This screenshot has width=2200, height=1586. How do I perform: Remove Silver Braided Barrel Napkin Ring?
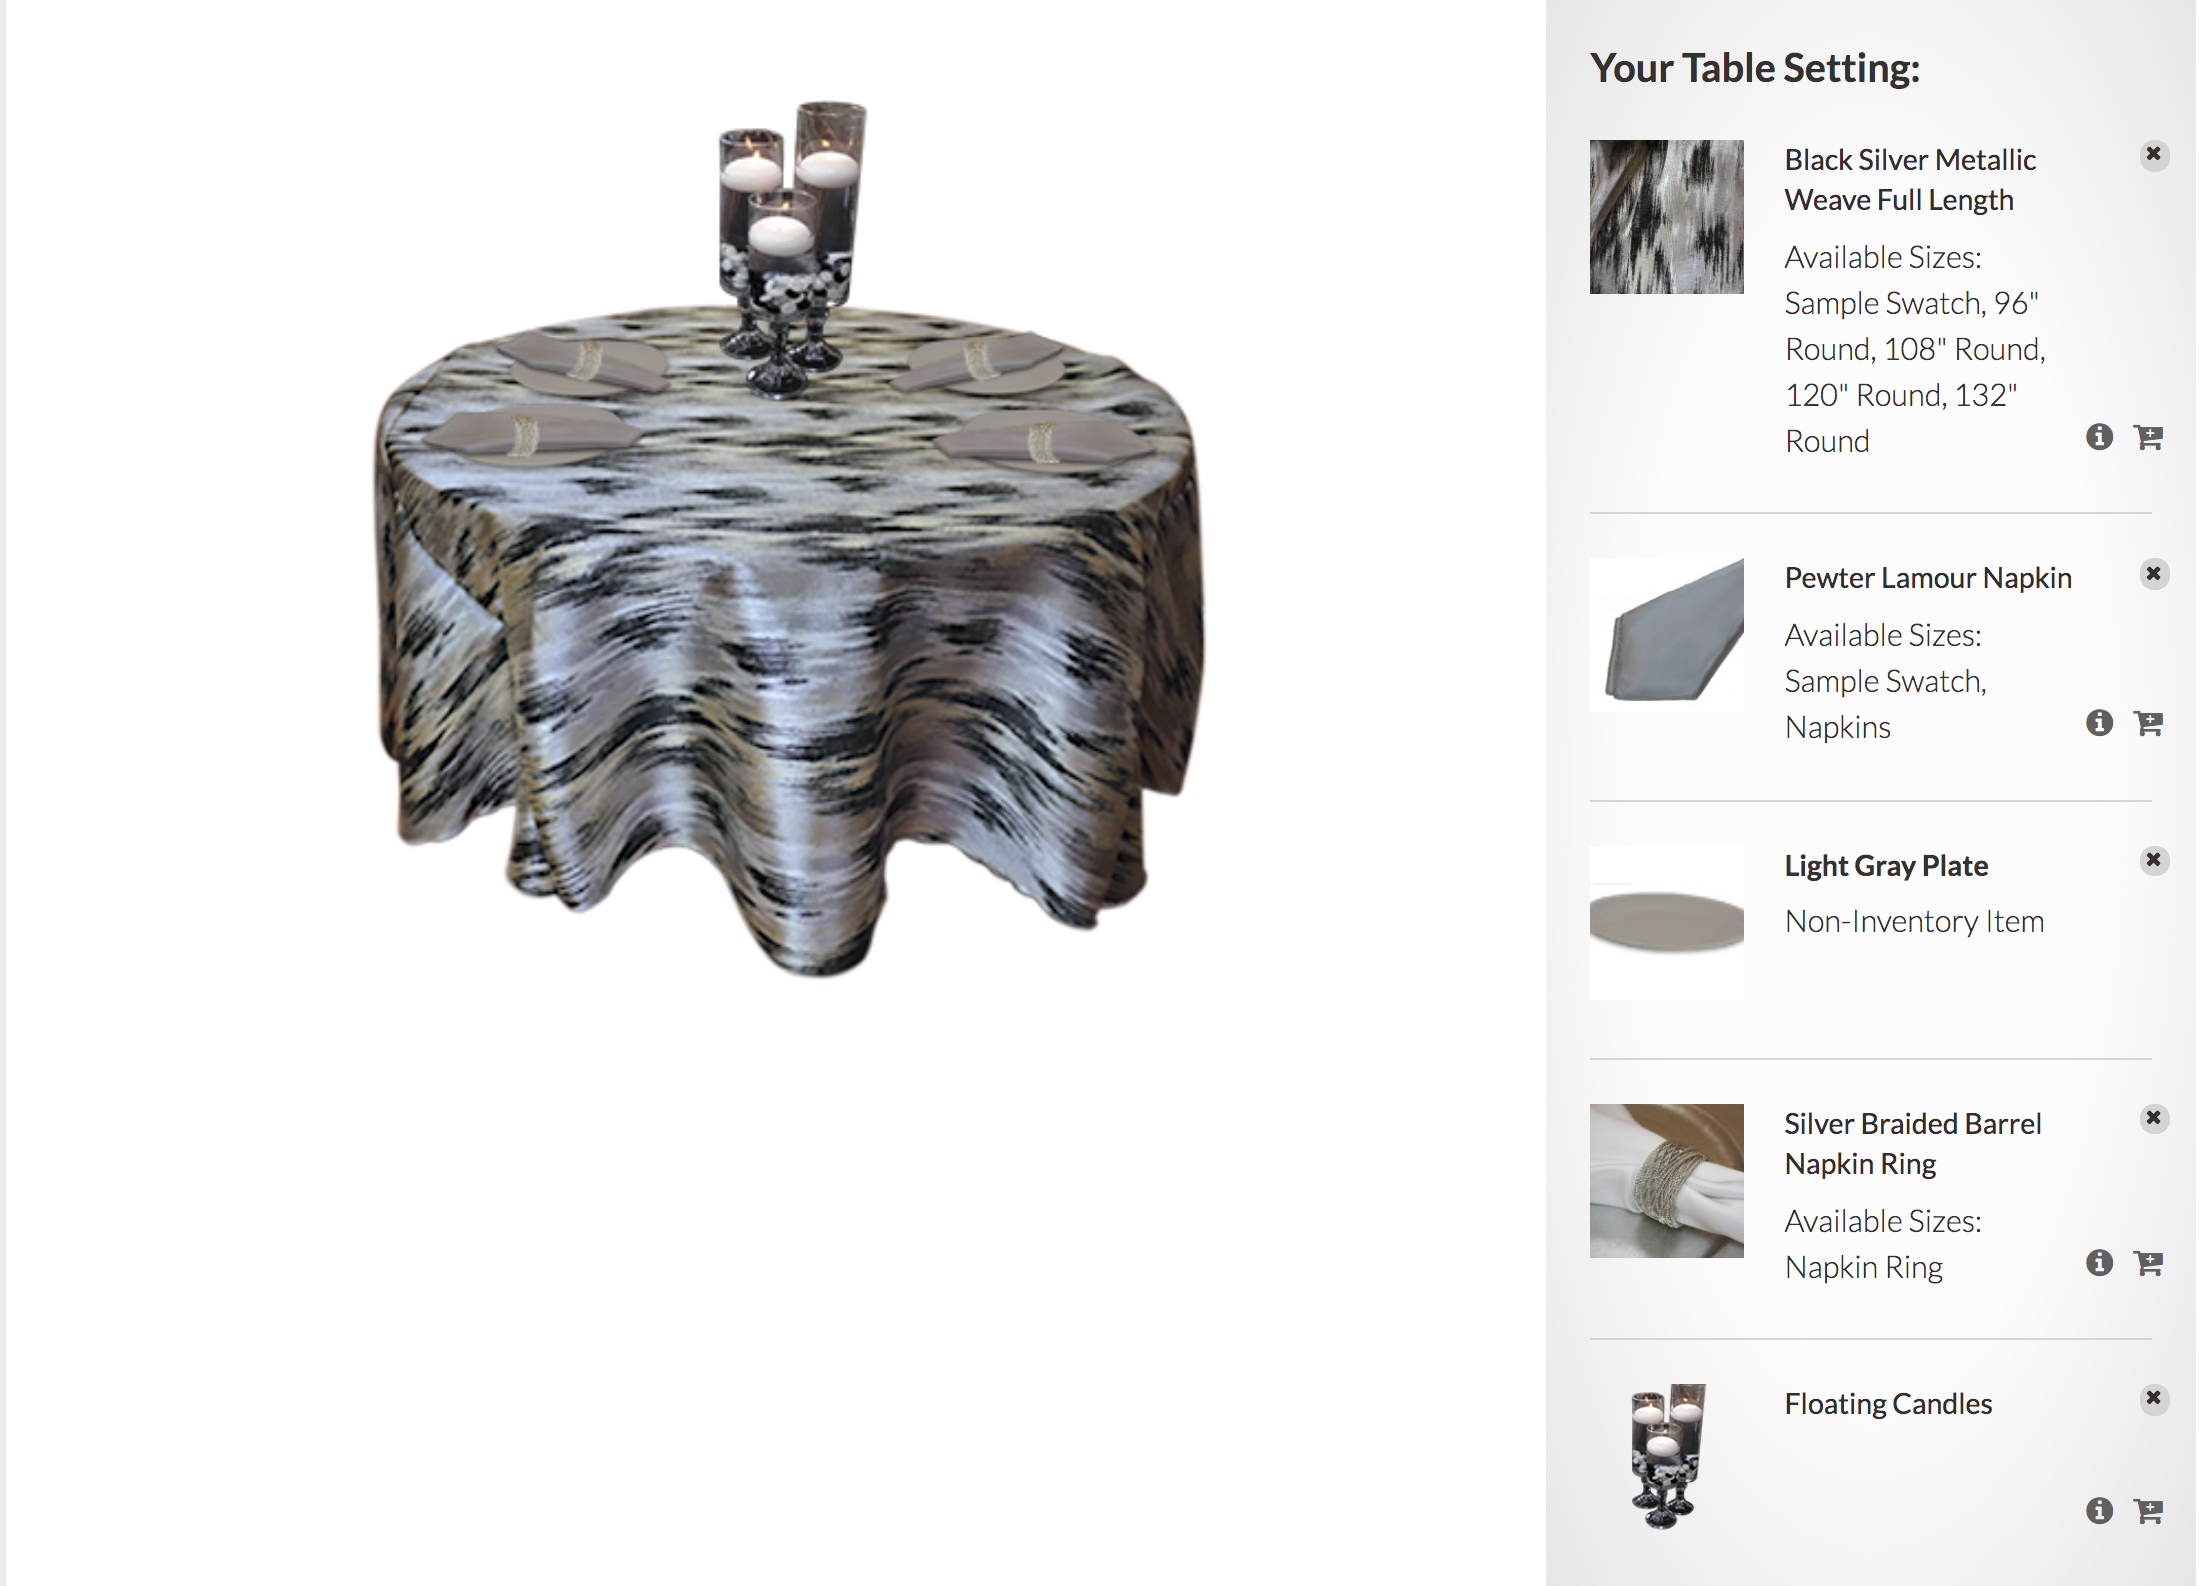pos(2154,1118)
